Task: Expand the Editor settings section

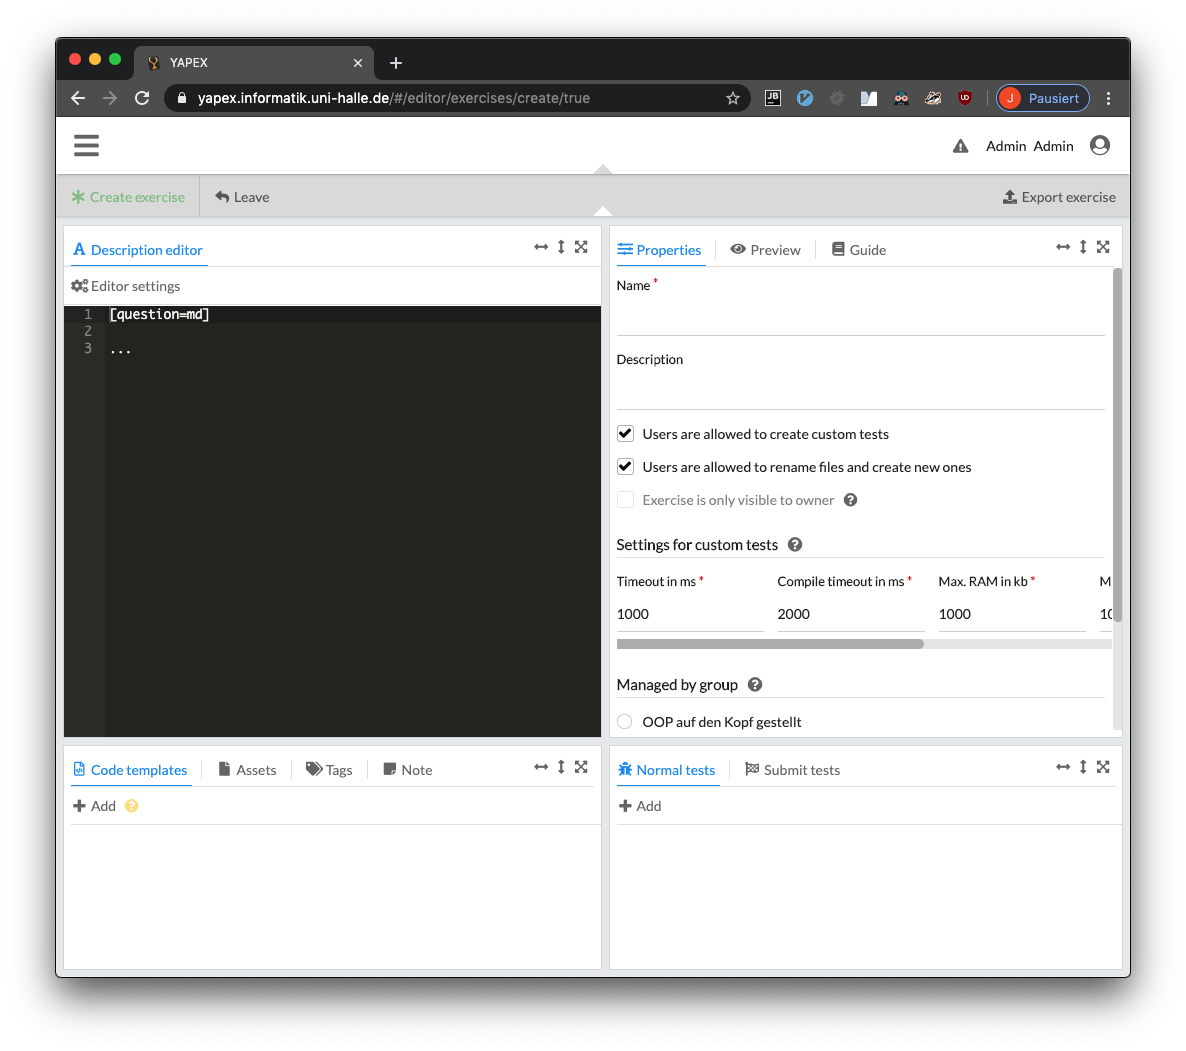Action: (x=127, y=286)
